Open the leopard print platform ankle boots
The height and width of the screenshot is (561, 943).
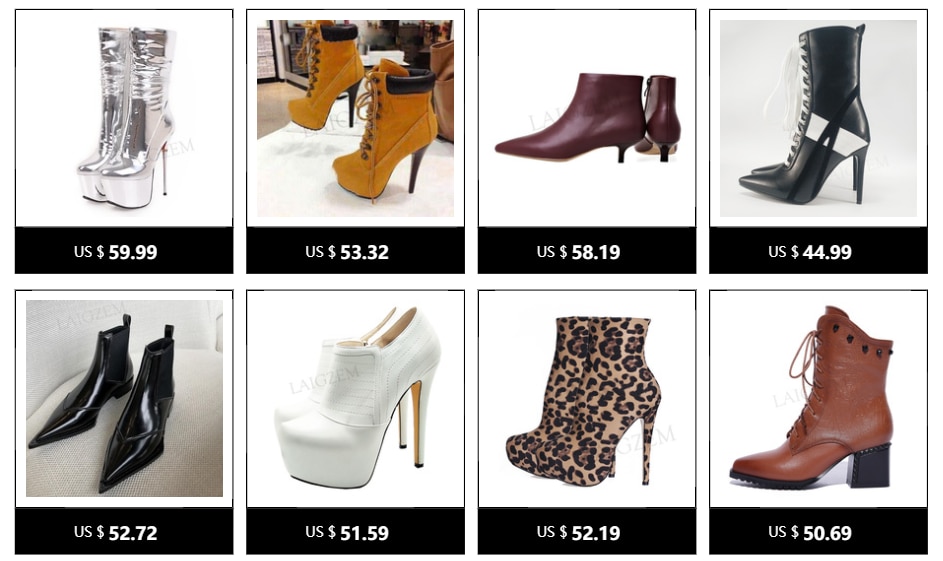coord(587,399)
